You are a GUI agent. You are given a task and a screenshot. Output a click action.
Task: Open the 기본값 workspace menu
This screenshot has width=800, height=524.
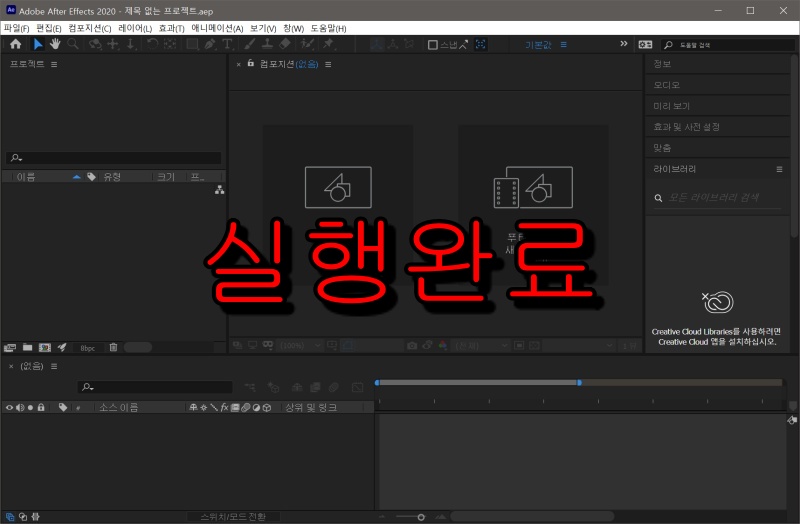(563, 44)
